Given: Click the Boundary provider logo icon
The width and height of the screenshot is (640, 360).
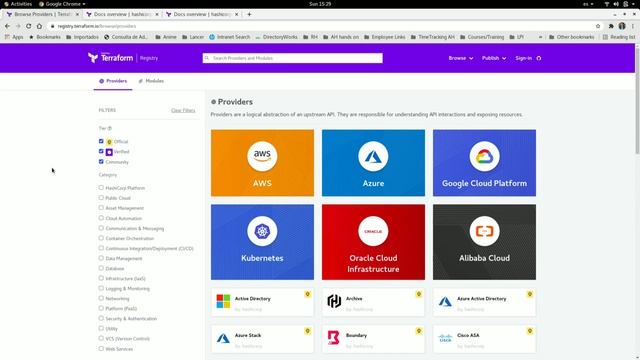Looking at the screenshot, I should pyautogui.click(x=334, y=338).
